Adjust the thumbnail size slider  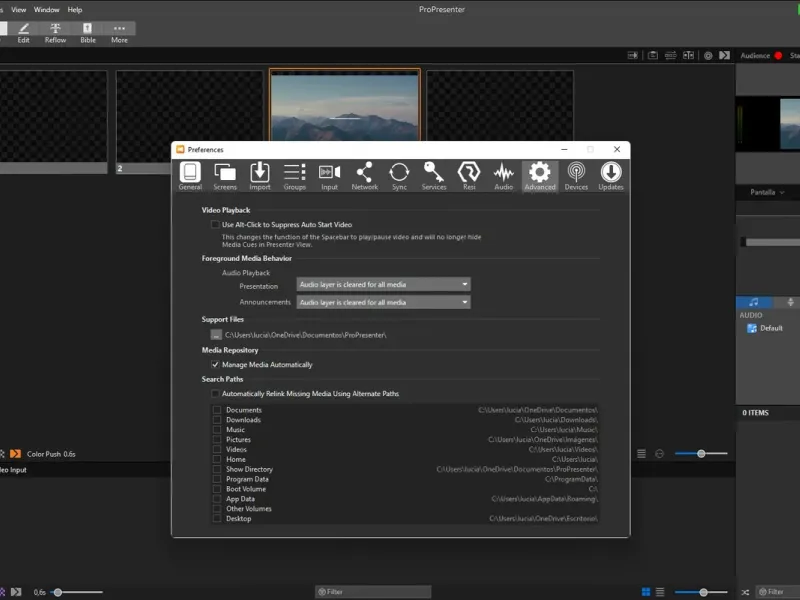click(701, 454)
